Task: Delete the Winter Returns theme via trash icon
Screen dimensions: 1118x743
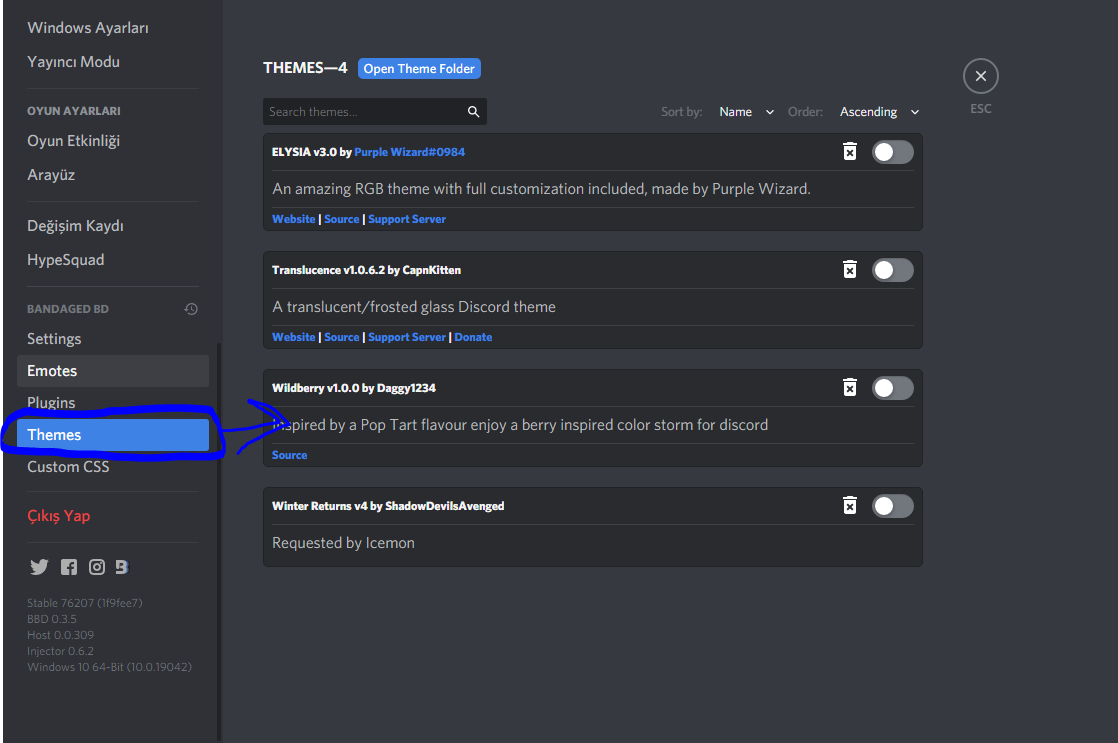Action: click(849, 506)
